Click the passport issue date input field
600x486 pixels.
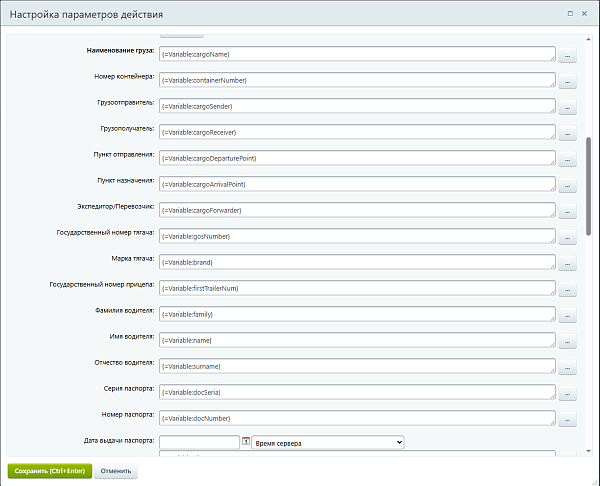[x=199, y=442]
